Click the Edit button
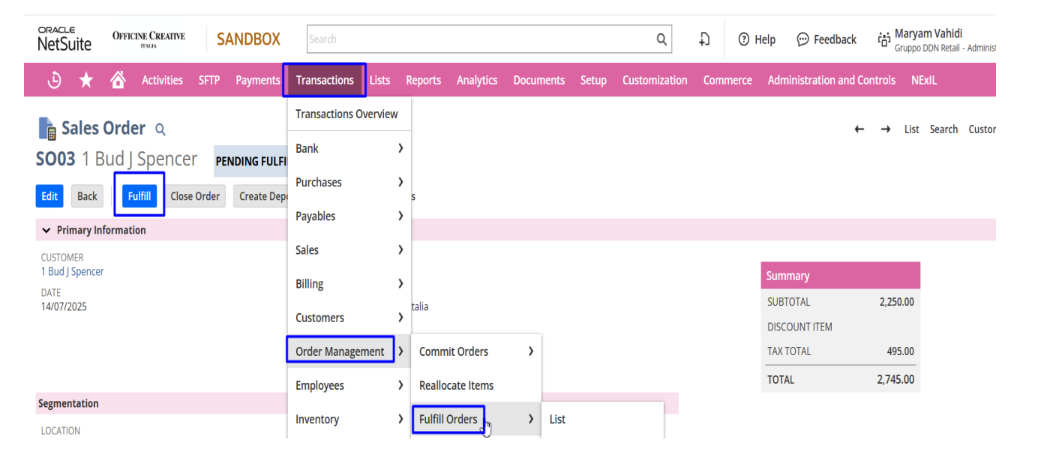 tap(49, 196)
